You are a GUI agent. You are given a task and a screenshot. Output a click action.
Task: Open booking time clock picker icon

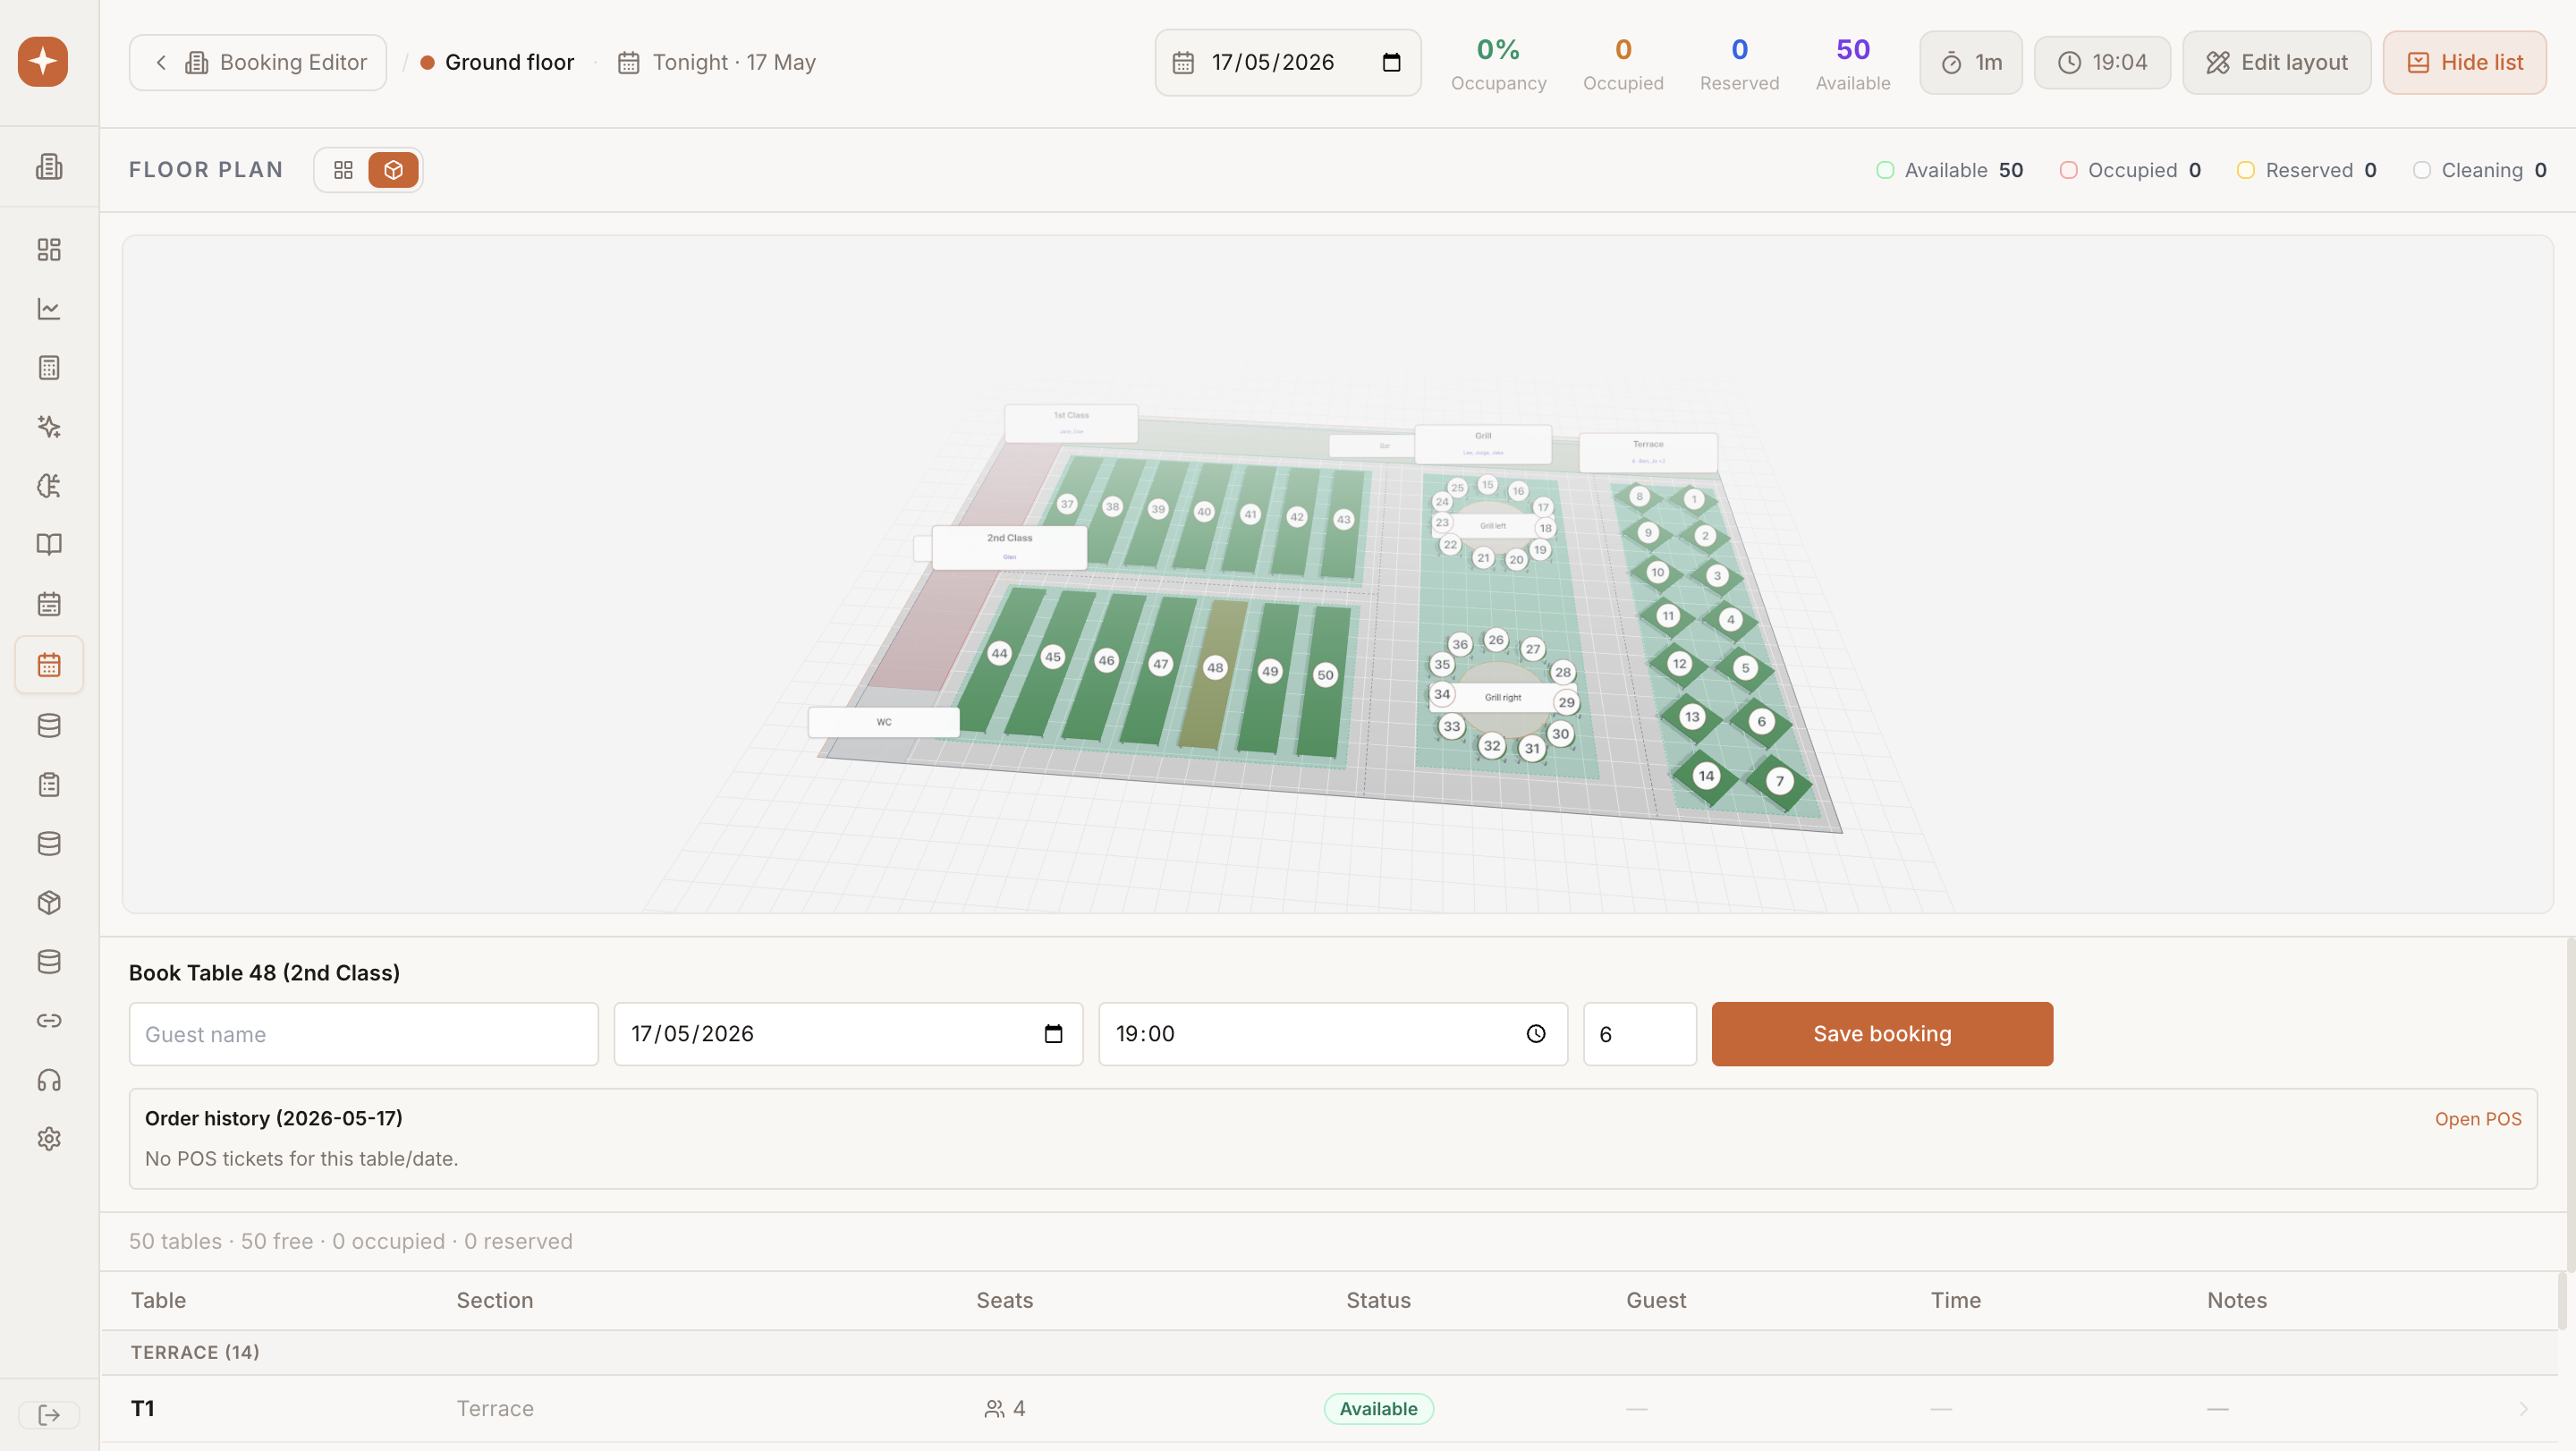(x=1536, y=1034)
